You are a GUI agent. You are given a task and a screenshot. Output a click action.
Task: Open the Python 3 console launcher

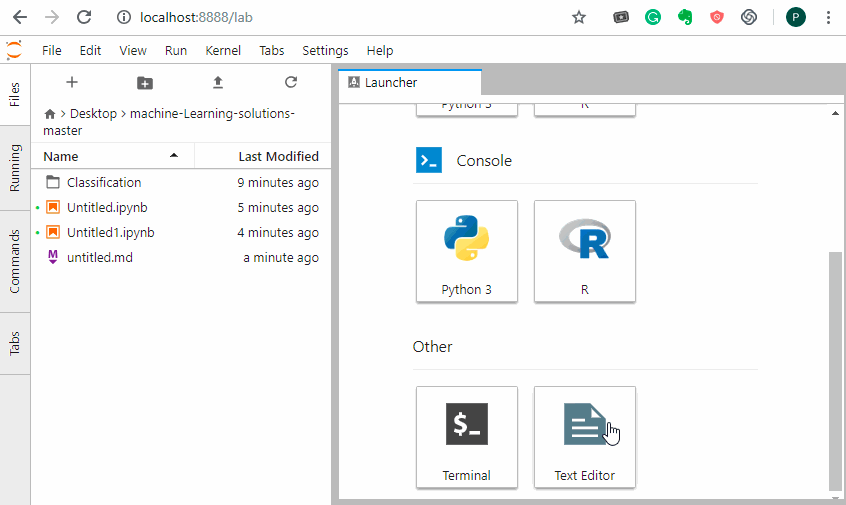click(467, 251)
